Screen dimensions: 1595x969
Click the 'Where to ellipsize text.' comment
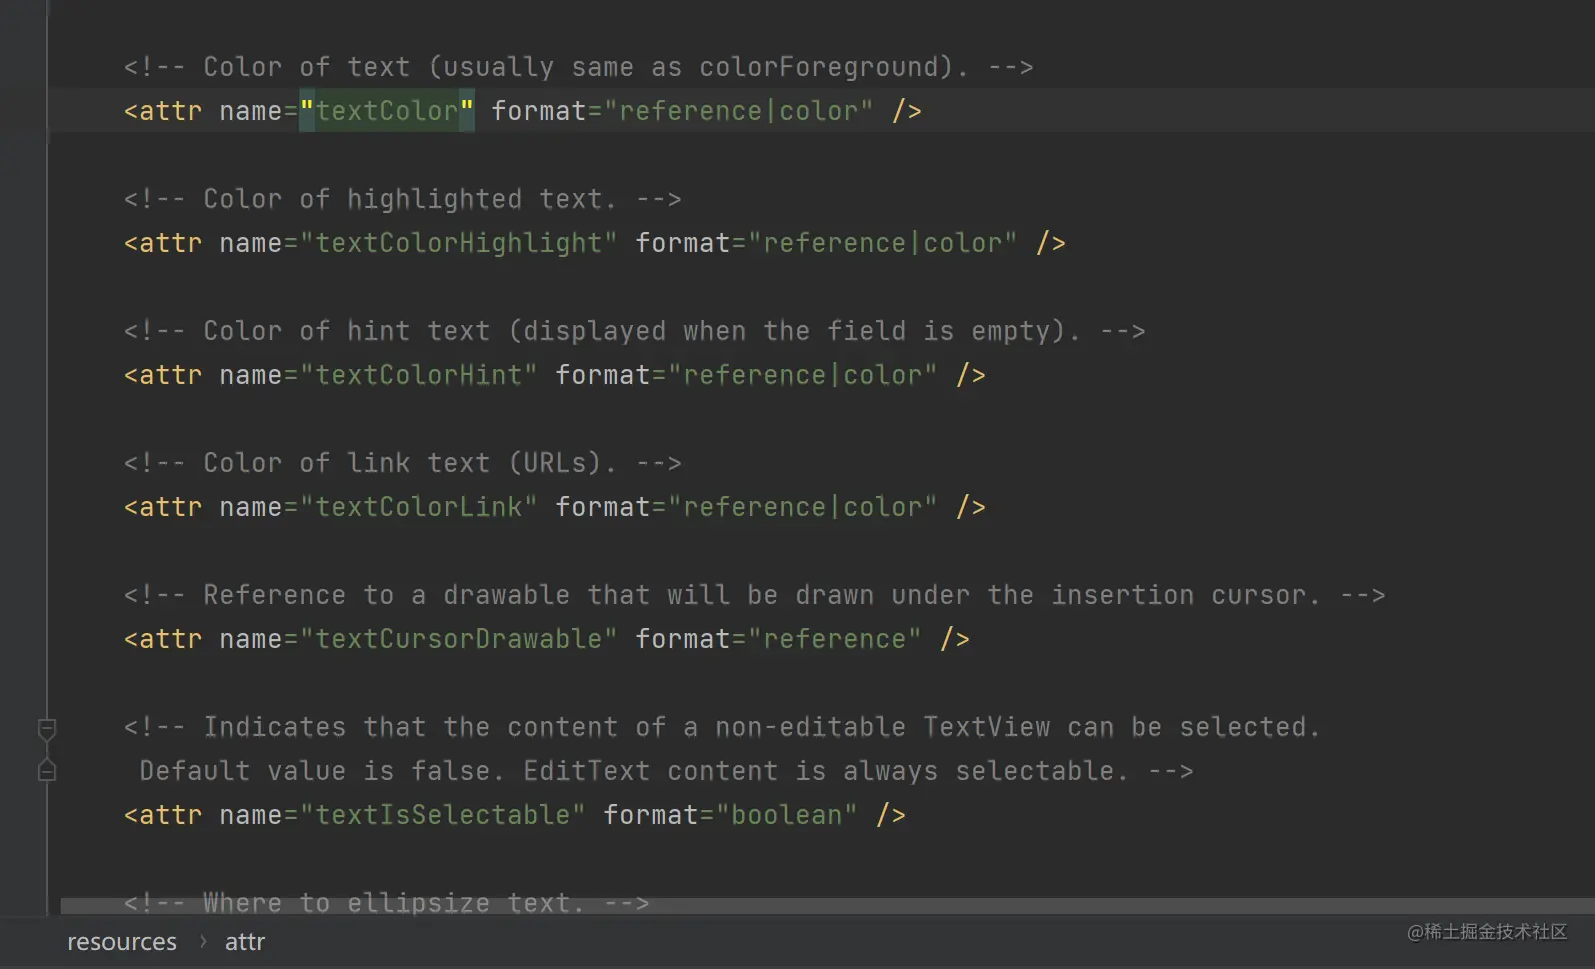[x=387, y=903]
